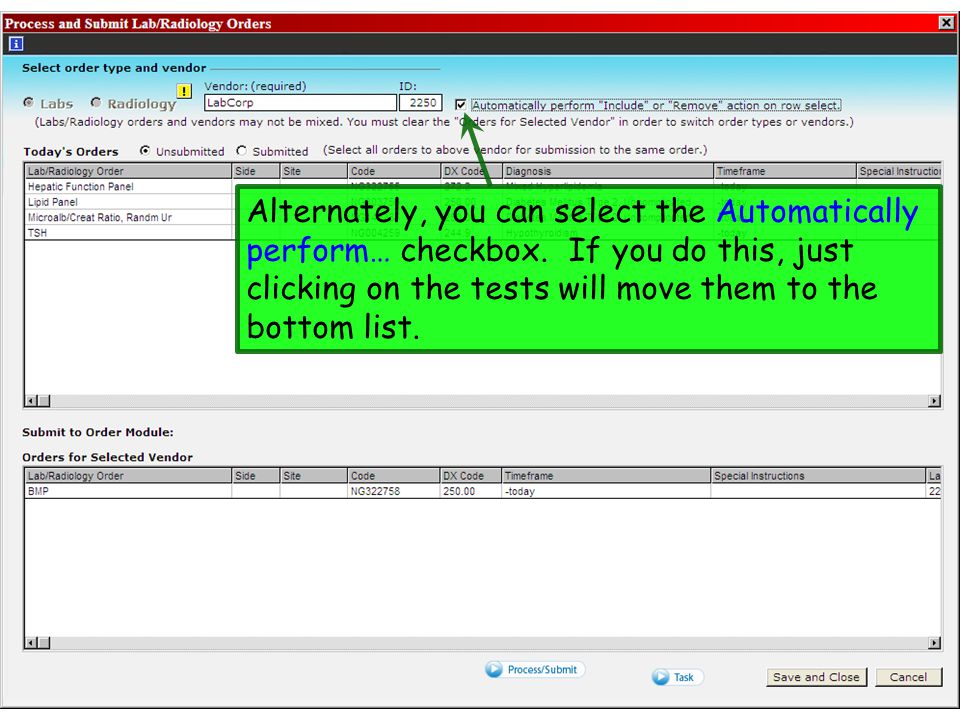Click the Vendor field containing LabCorp
The width and height of the screenshot is (960, 720).
pyautogui.click(x=300, y=103)
